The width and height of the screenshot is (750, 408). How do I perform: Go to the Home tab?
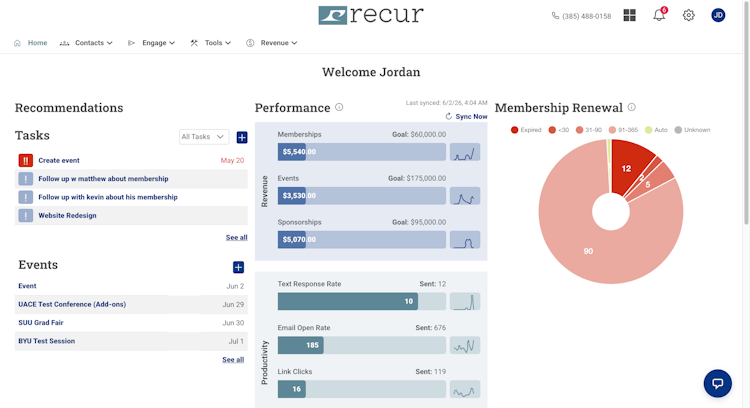pyautogui.click(x=31, y=43)
